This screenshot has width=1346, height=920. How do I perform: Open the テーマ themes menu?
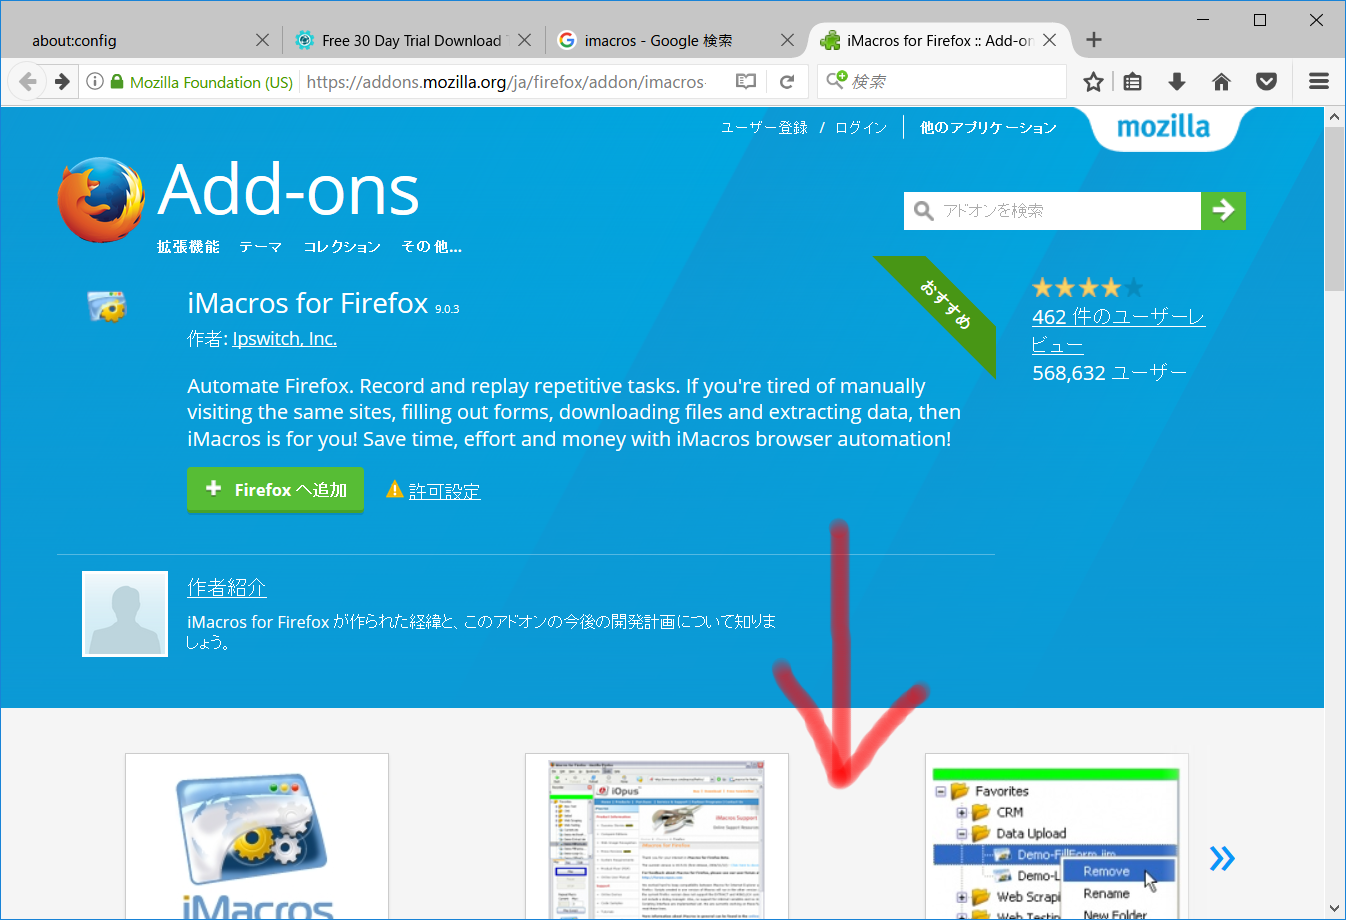tap(261, 247)
